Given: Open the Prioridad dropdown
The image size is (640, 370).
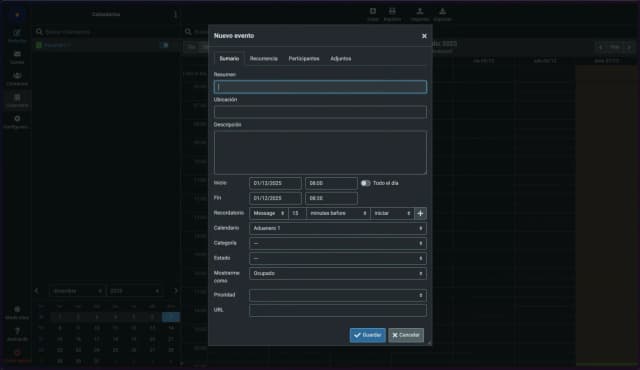Looking at the screenshot, I should tap(338, 295).
